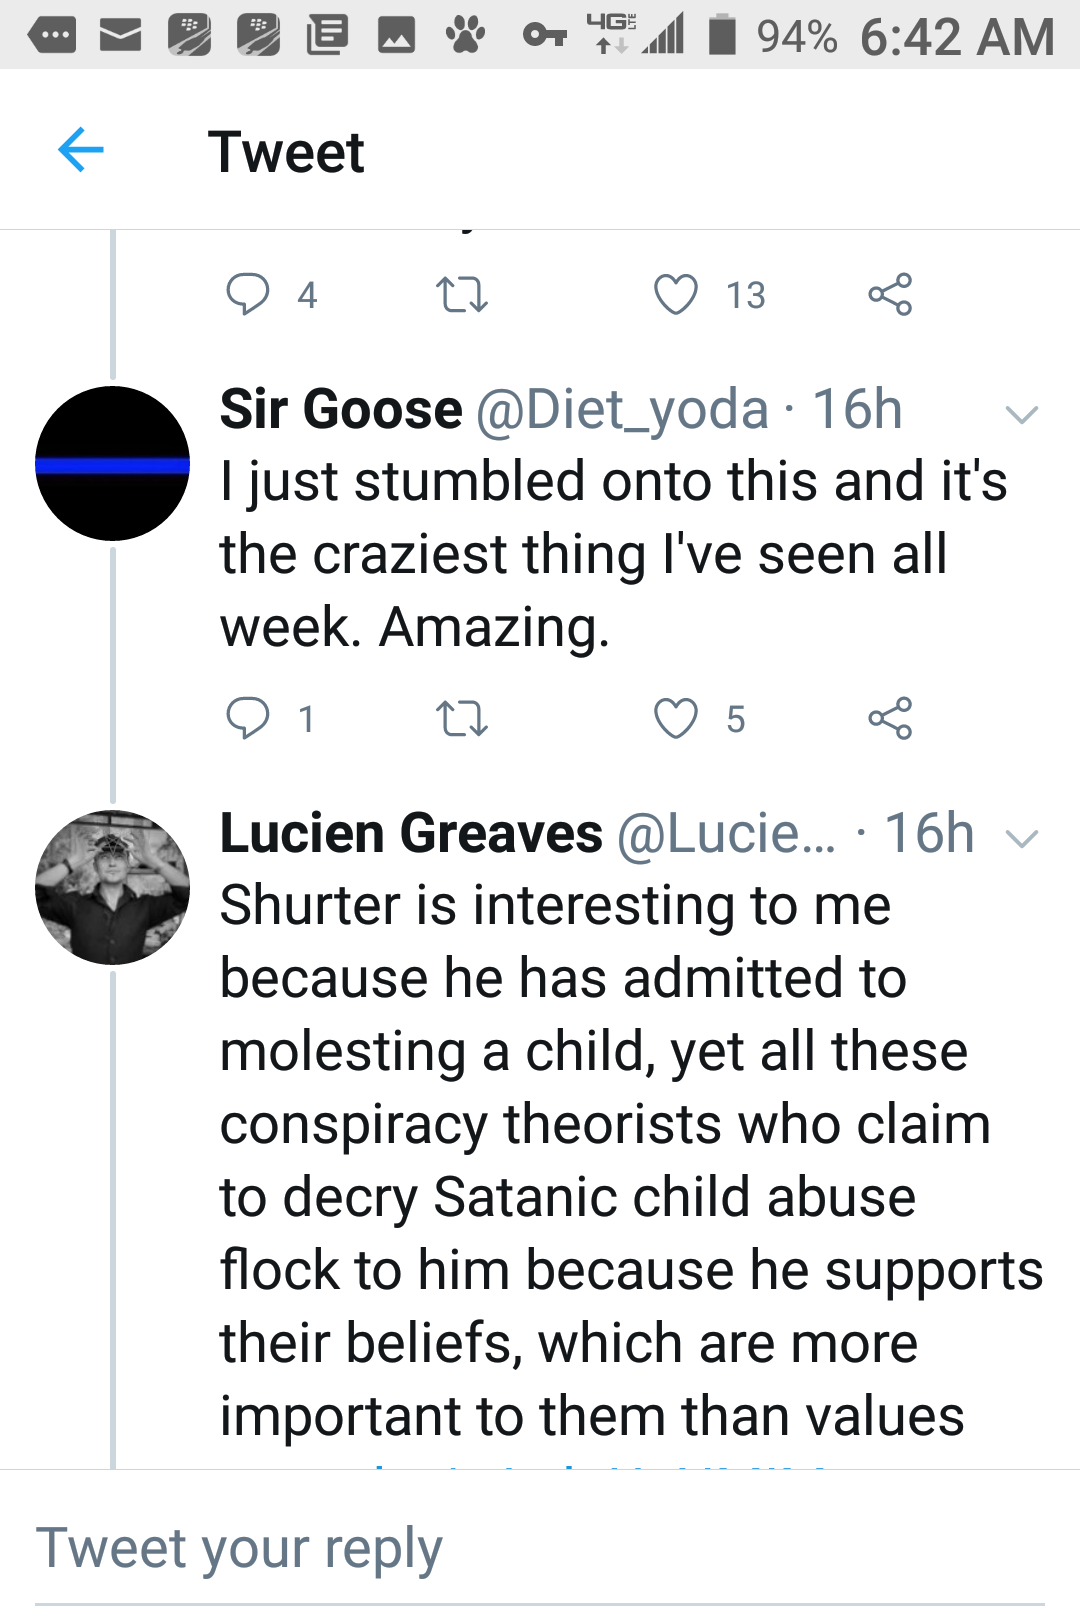
Task: Tap the mail notification icon in status bar
Action: (120, 36)
